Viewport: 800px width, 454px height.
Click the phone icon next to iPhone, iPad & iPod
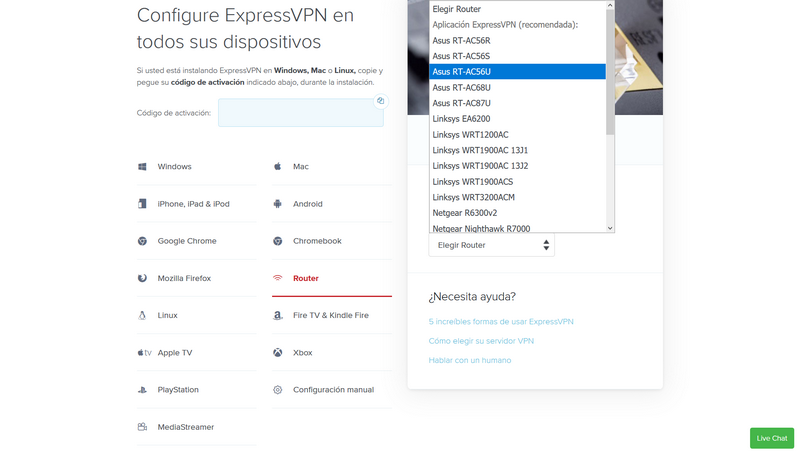[142, 204]
